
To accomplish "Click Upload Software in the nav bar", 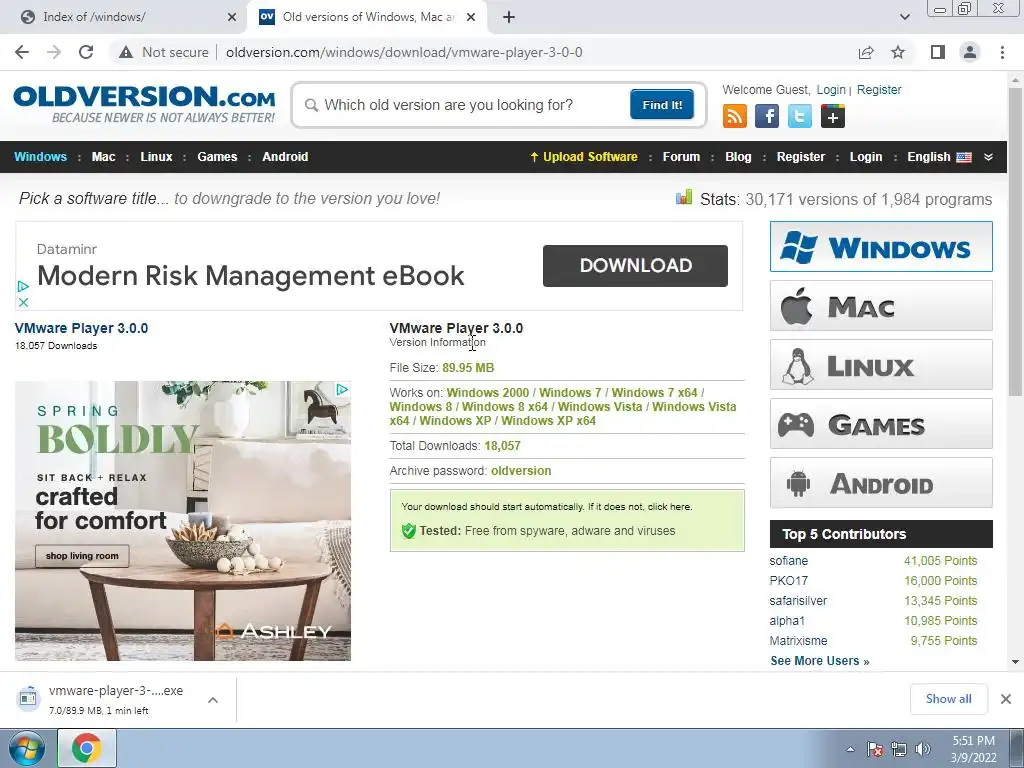I will click(x=584, y=157).
